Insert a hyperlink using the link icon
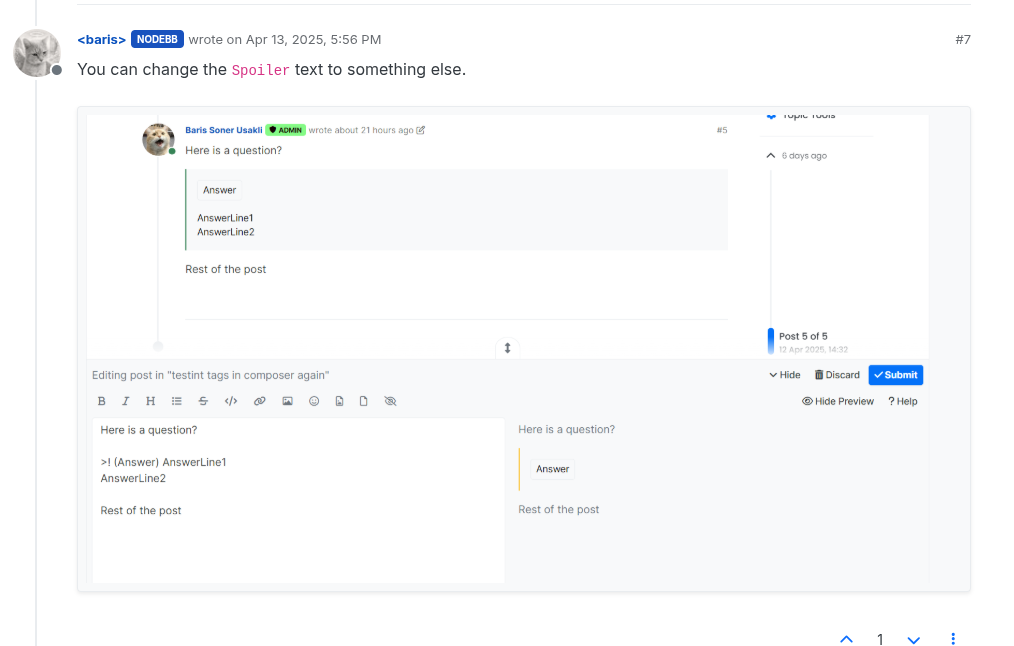1014x646 pixels. (x=259, y=401)
